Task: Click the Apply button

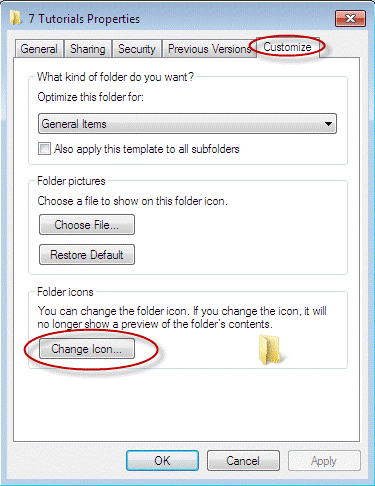Action: (x=324, y=461)
